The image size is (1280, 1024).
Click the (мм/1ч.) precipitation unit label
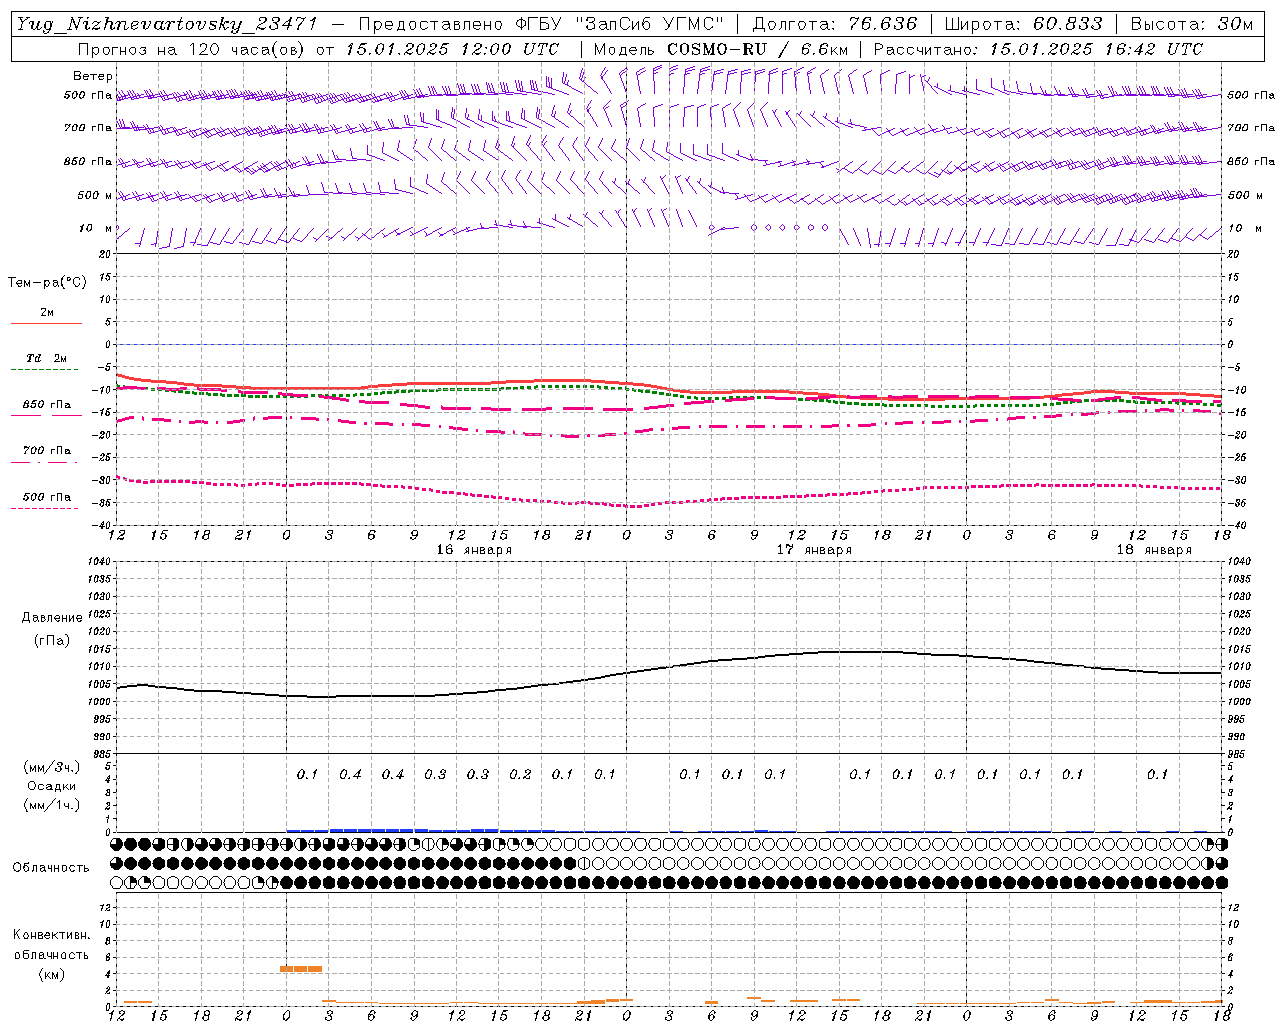(52, 805)
